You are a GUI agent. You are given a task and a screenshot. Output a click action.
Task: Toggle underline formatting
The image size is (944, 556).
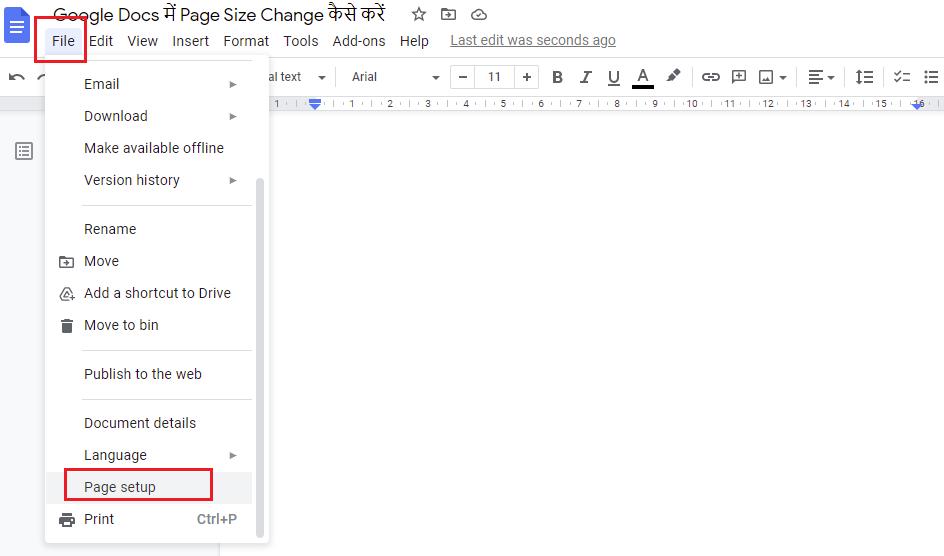pos(613,77)
